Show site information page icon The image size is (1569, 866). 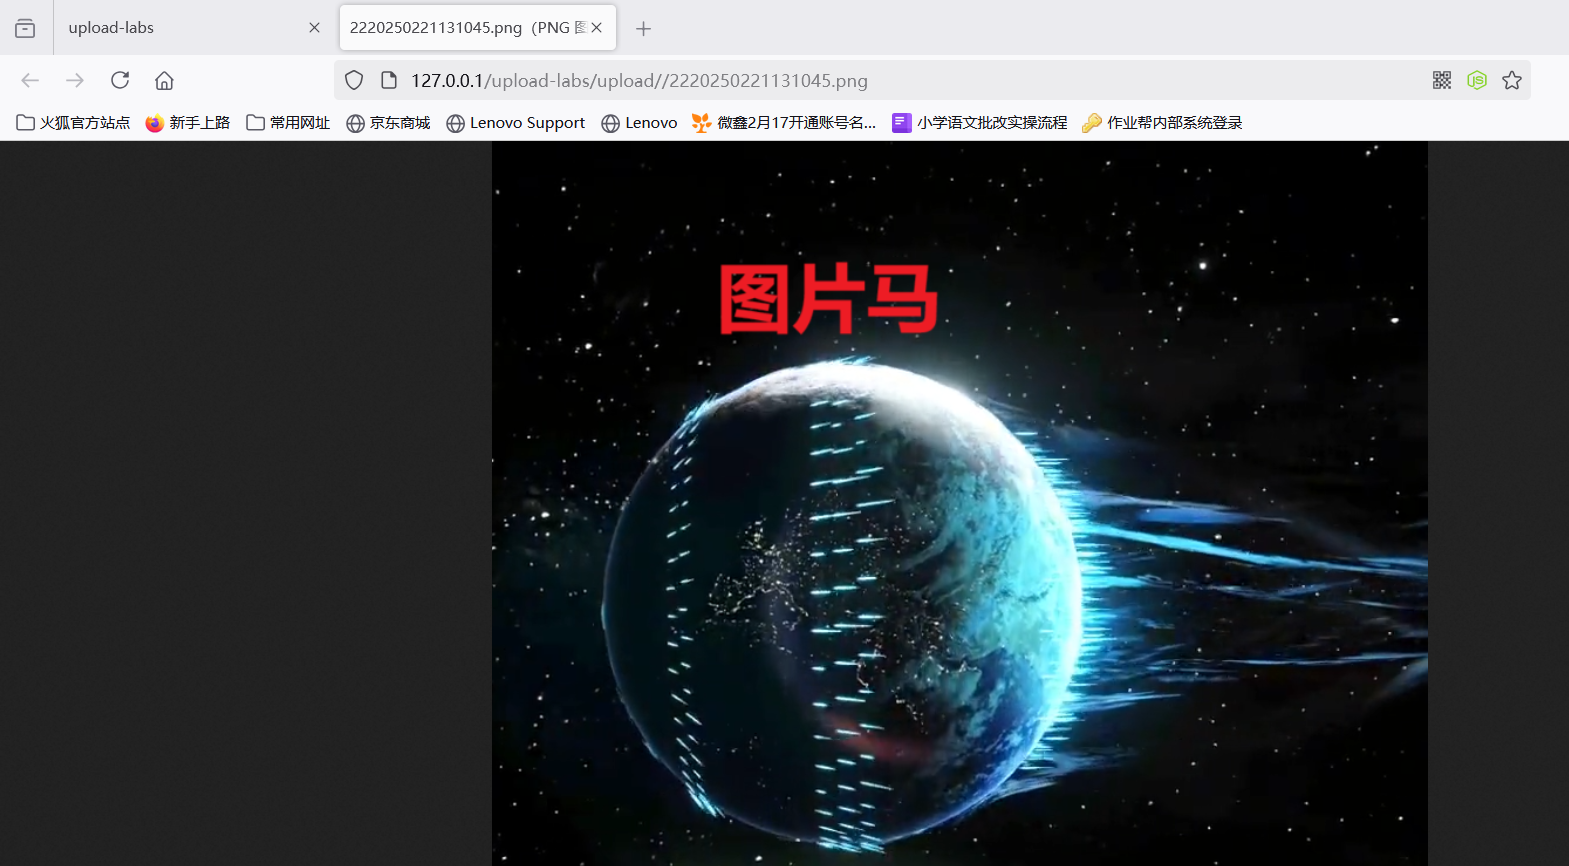click(x=390, y=80)
